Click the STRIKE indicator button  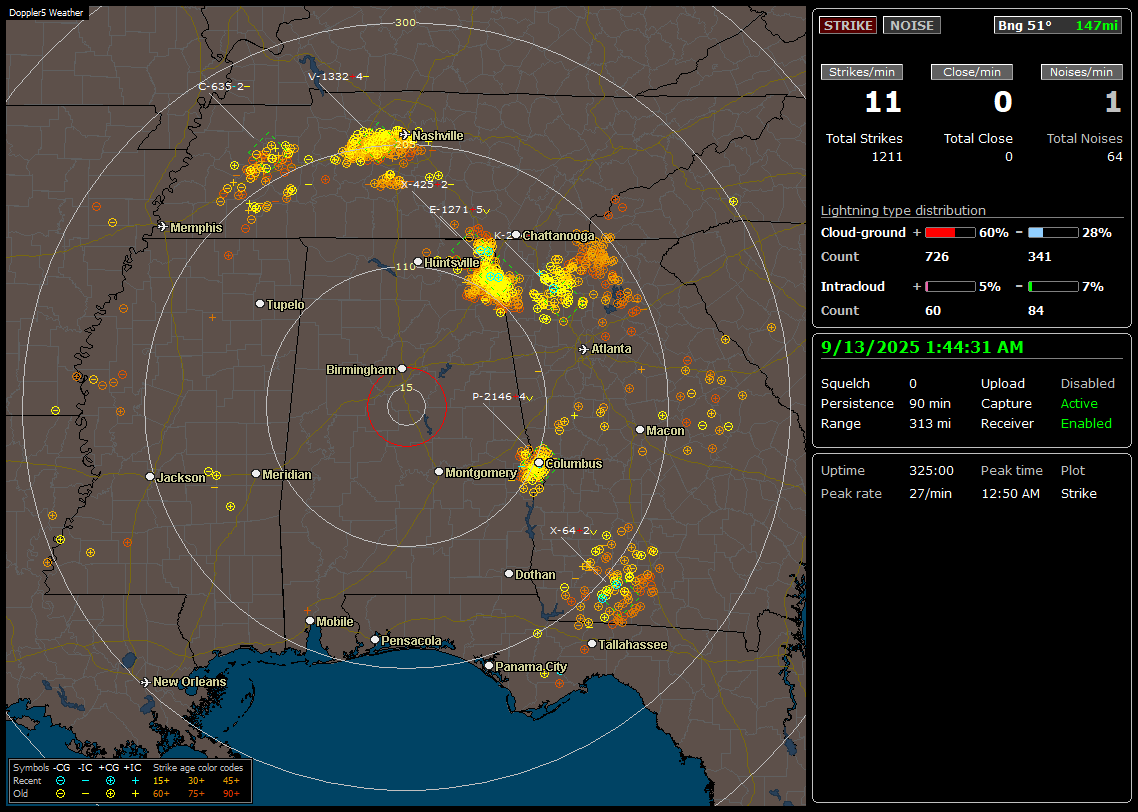(848, 25)
